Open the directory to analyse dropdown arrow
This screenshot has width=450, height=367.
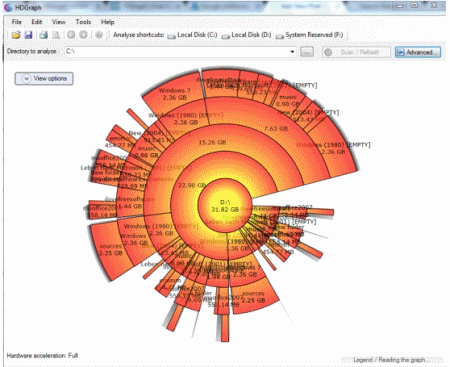pyautogui.click(x=292, y=52)
